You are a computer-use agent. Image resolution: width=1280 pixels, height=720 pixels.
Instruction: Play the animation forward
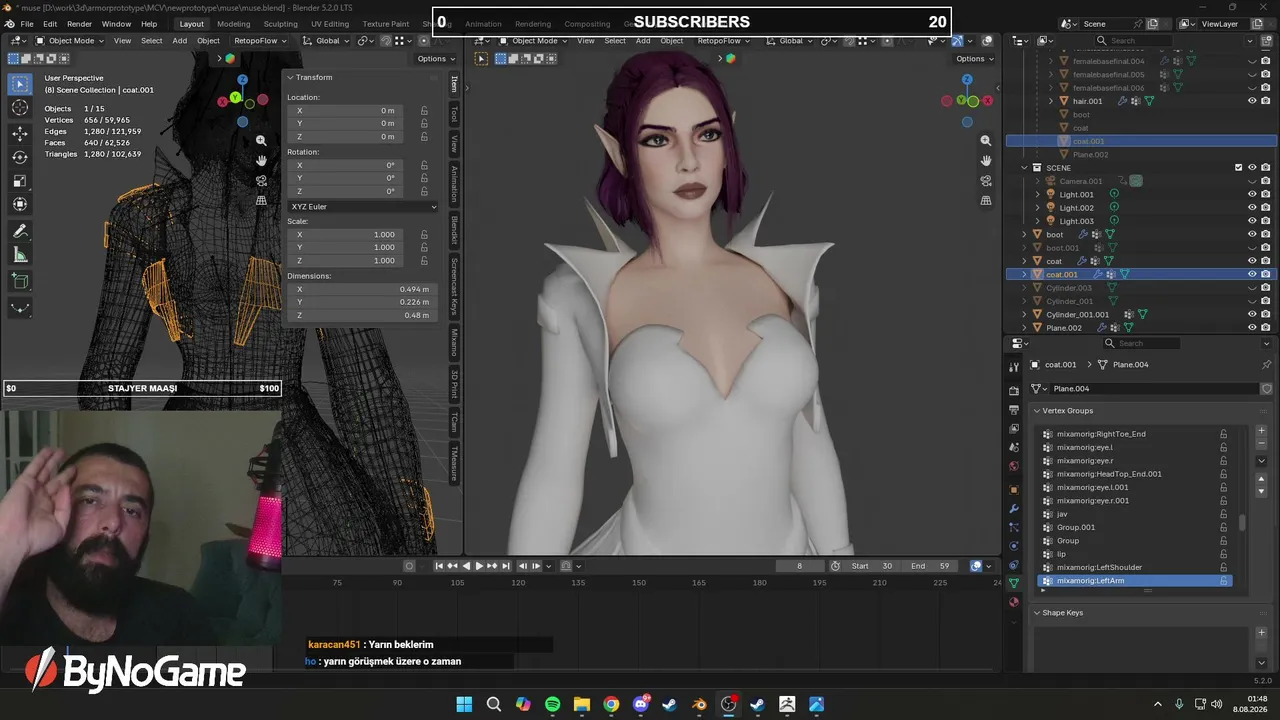click(x=479, y=566)
